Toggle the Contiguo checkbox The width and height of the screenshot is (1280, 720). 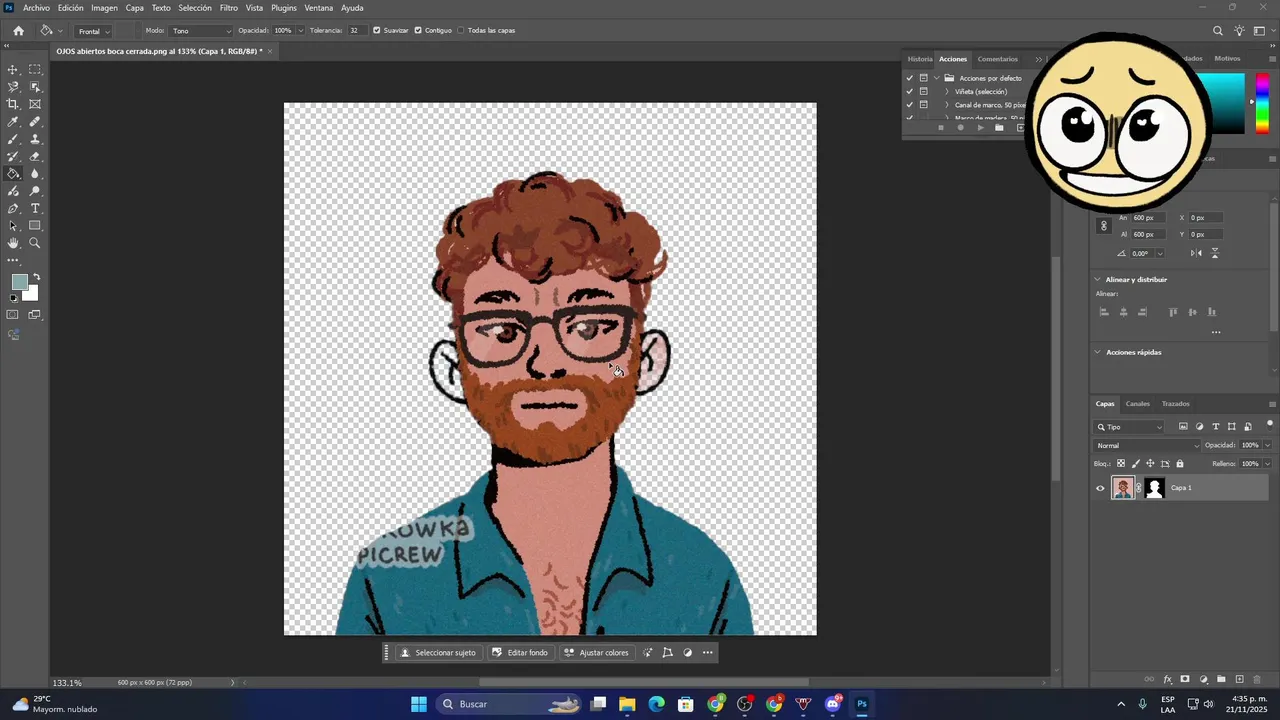point(418,31)
